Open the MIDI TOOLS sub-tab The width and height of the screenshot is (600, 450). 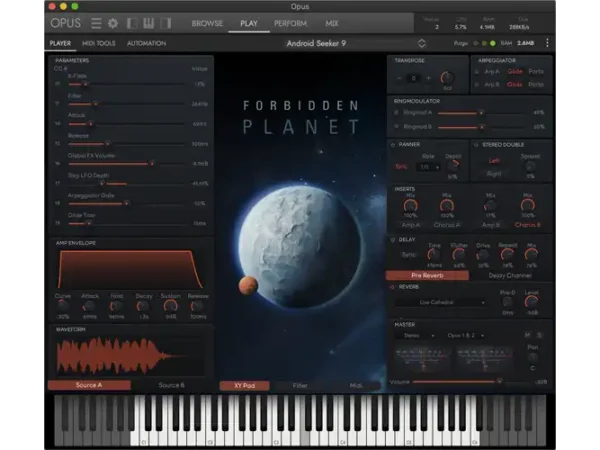pos(99,43)
